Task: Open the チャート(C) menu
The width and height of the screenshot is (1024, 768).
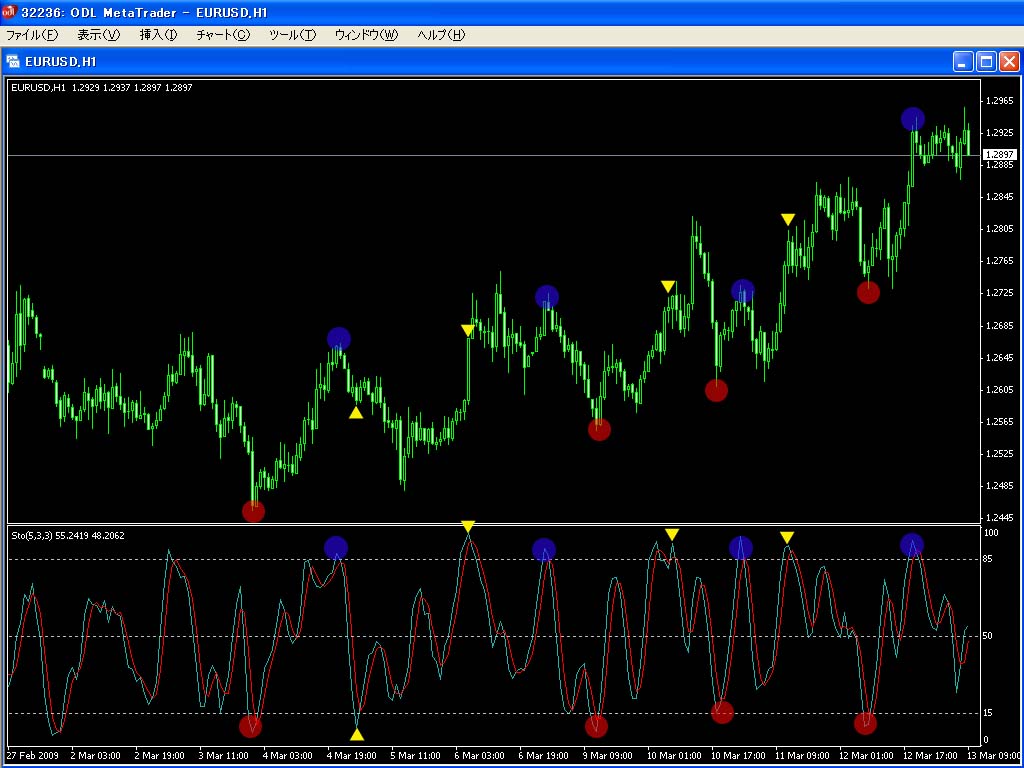Action: click(223, 35)
